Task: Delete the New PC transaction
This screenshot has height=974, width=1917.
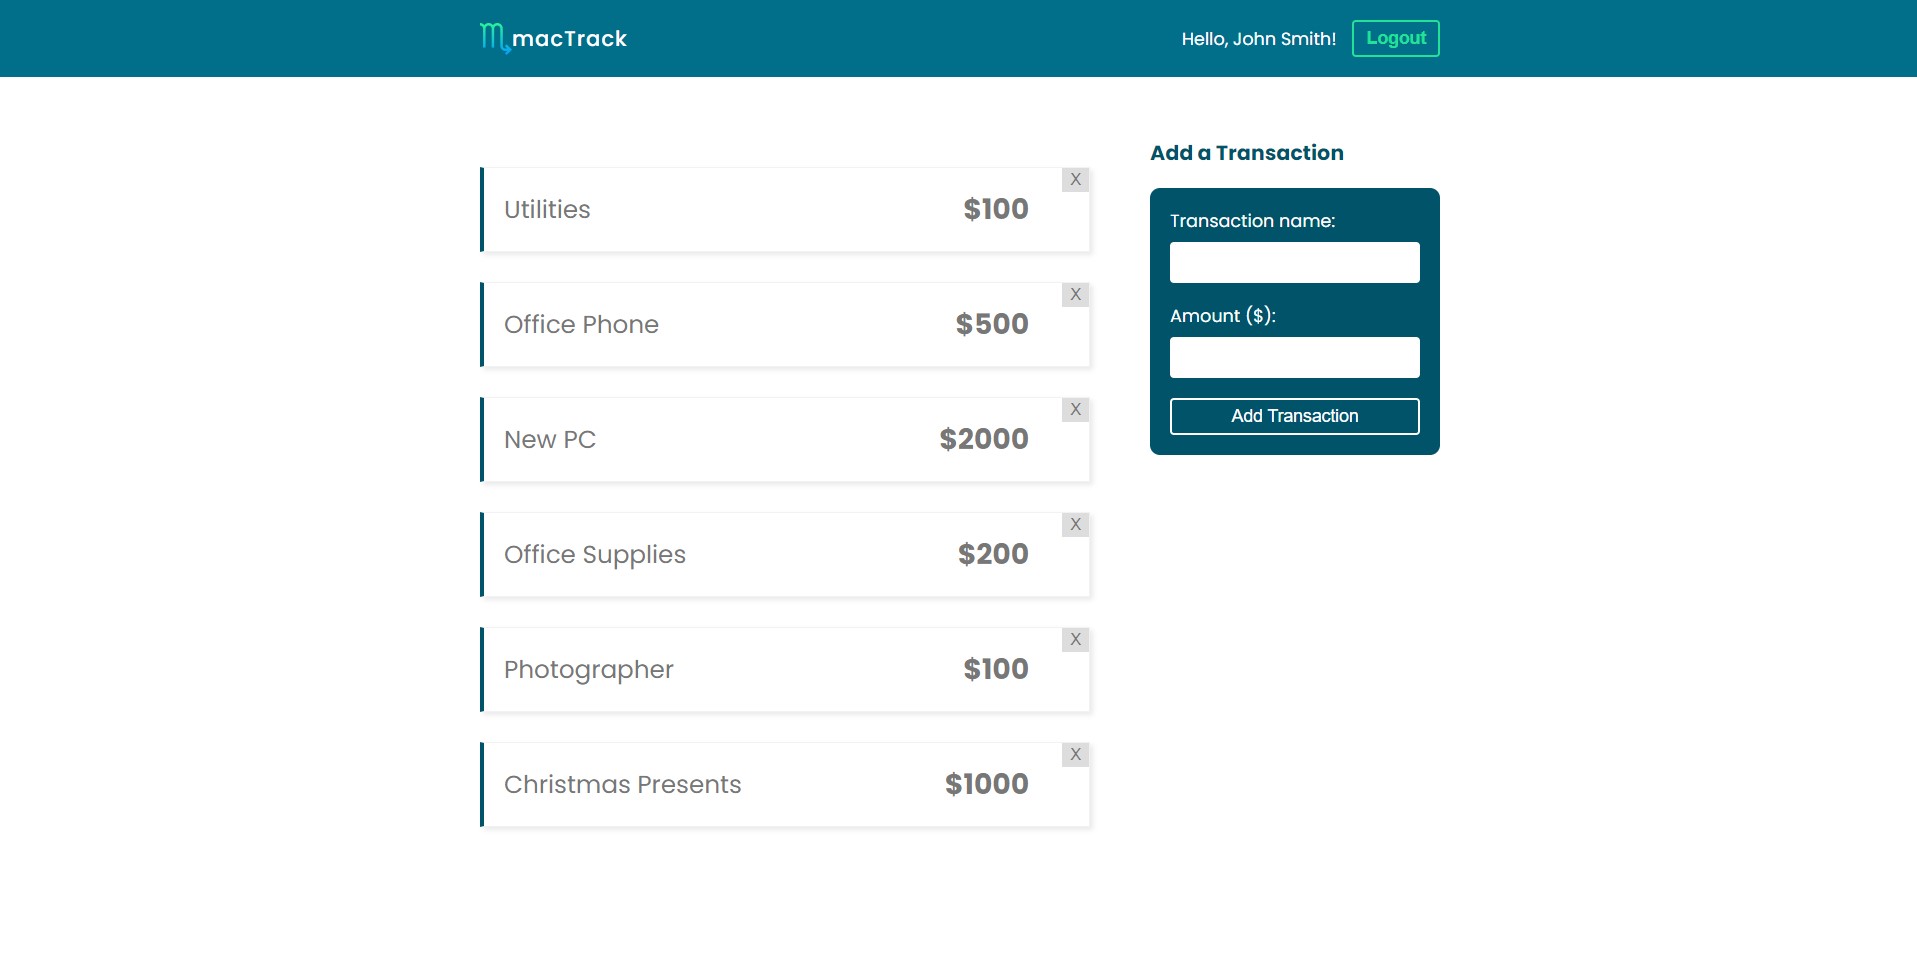Action: point(1075,410)
